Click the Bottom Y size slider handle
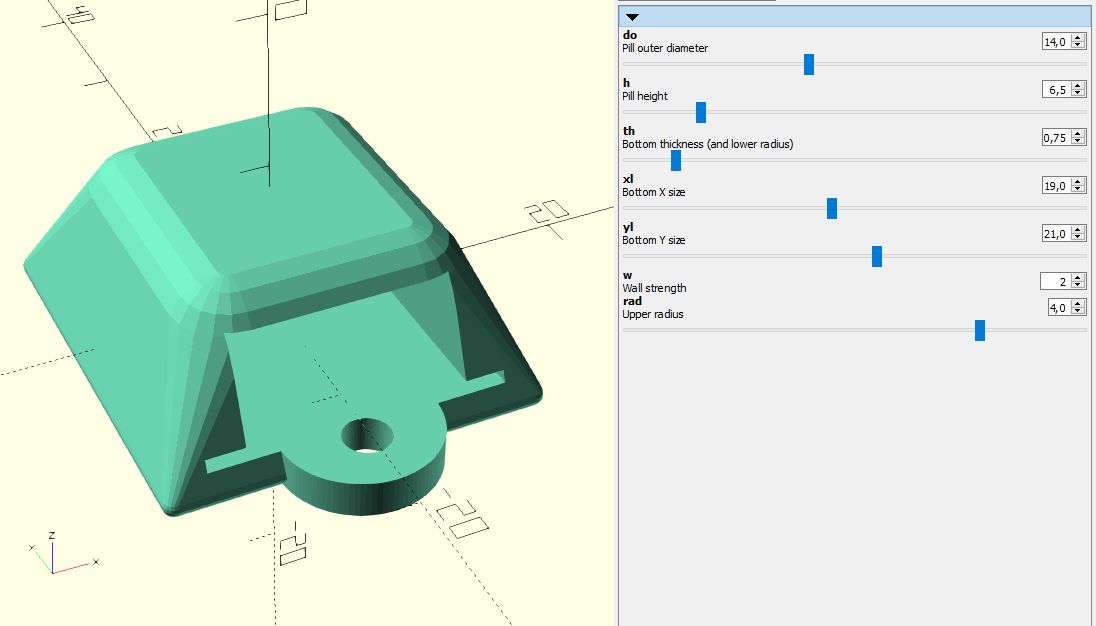The image size is (1096, 626). tap(877, 256)
